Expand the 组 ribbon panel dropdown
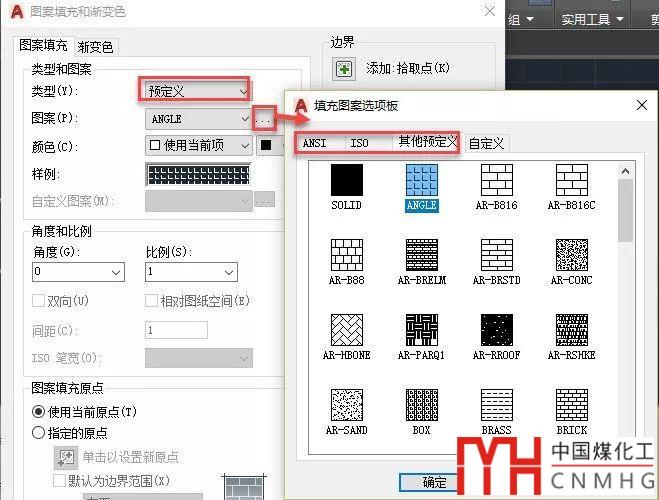The height and width of the screenshot is (500, 659). point(521,19)
